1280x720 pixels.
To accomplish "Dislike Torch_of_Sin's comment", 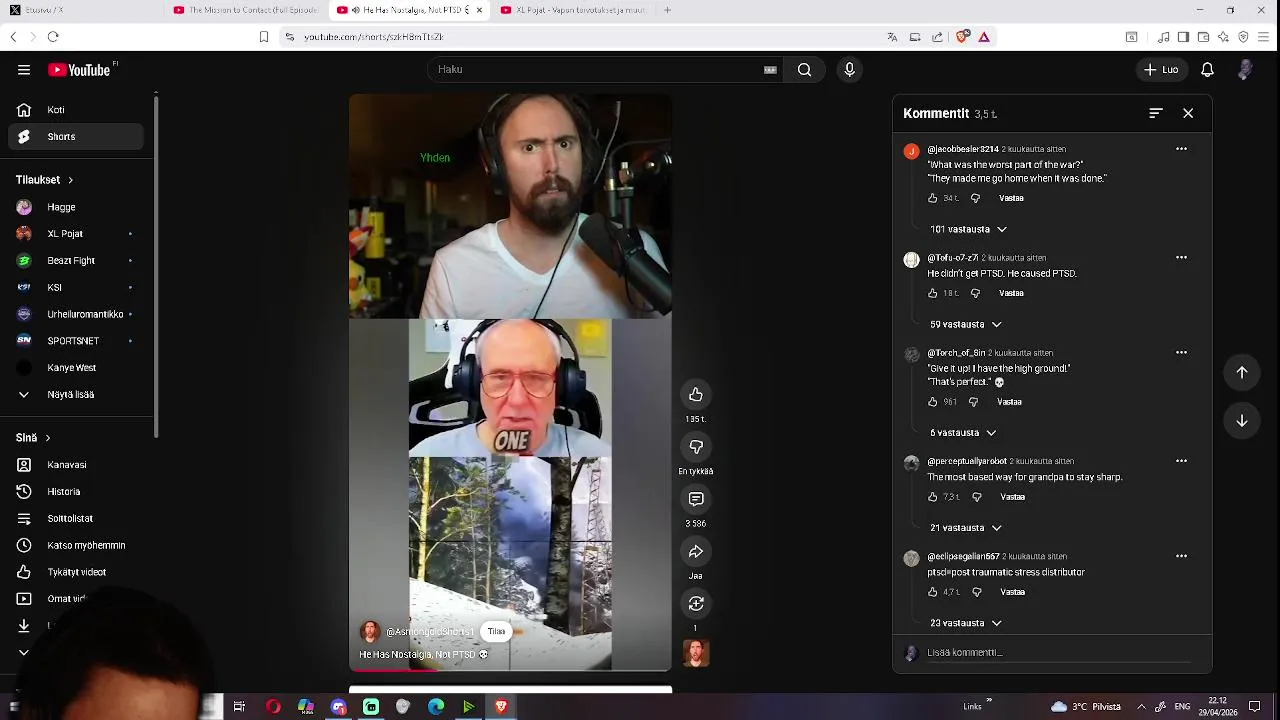I will [x=974, y=402].
